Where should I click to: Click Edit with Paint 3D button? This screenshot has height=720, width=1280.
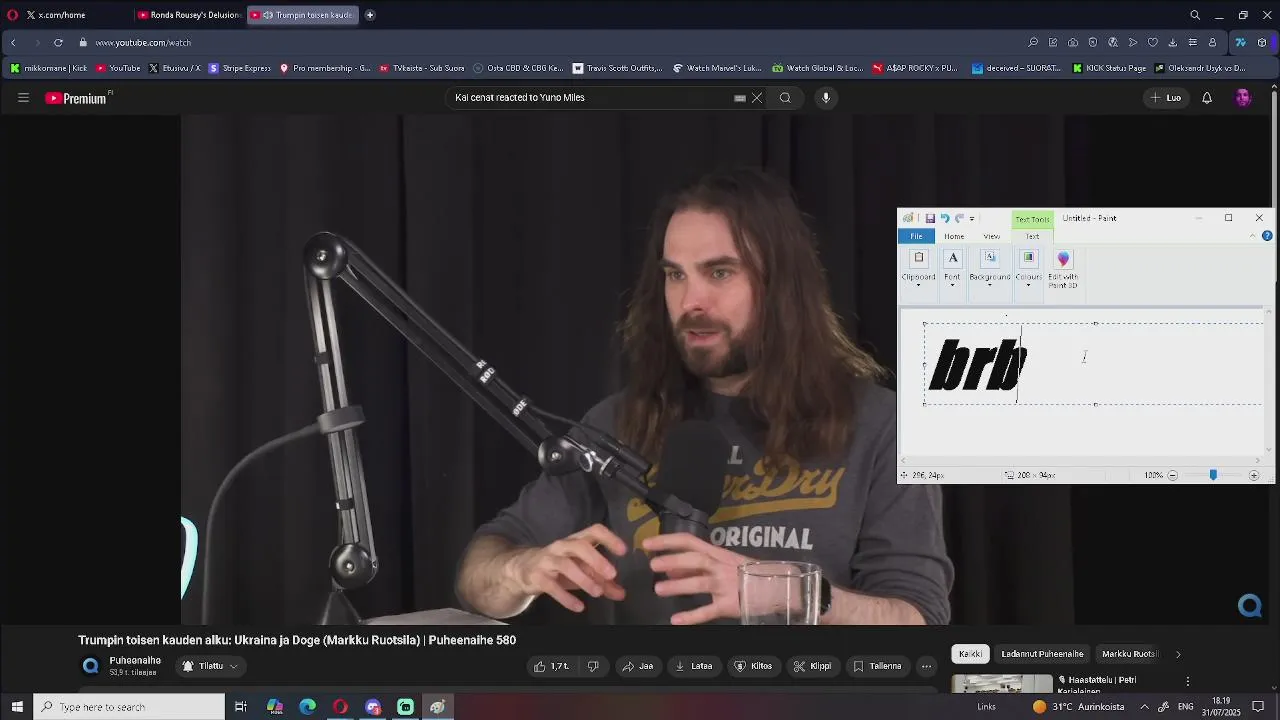pyautogui.click(x=1063, y=269)
